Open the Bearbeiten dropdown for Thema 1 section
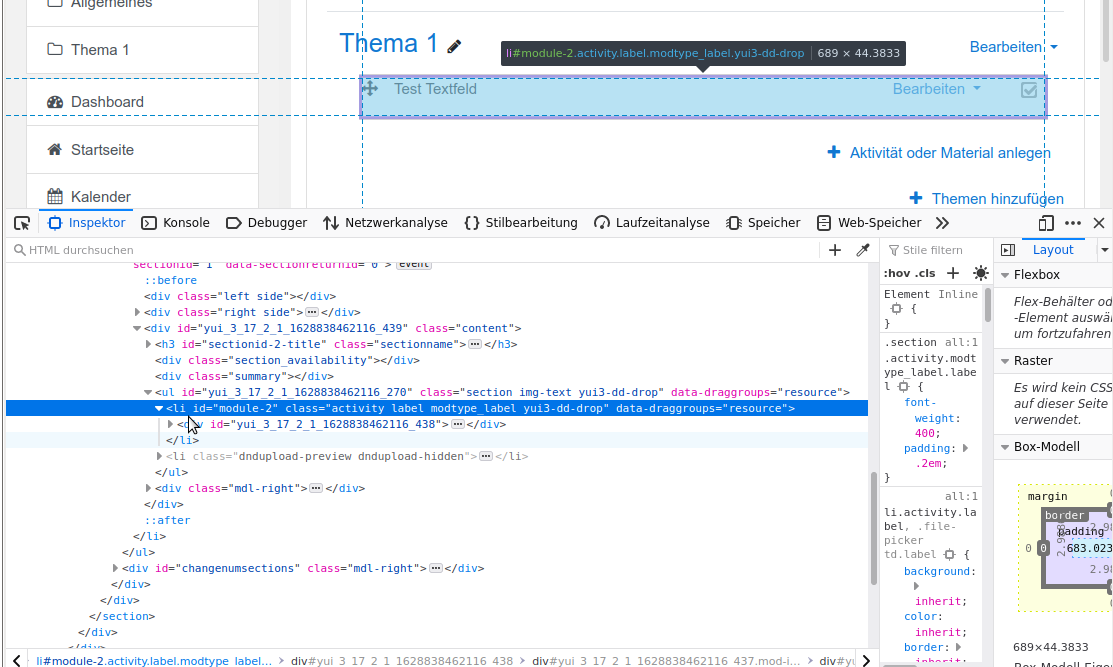1113x667 pixels. point(1013,47)
